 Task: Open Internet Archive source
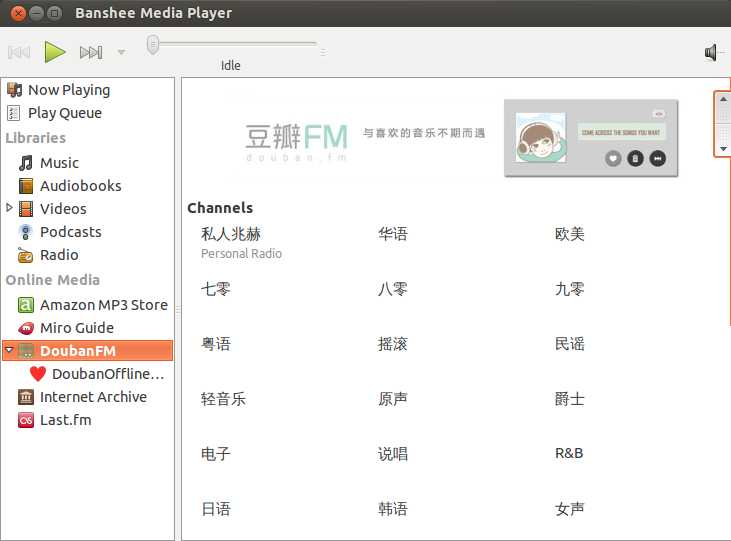coord(93,397)
